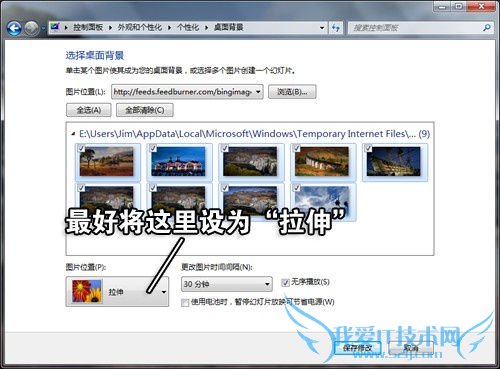Uncheck the third first-row wallpaper checkbox
Screen dimensions: 500x369
click(225, 148)
